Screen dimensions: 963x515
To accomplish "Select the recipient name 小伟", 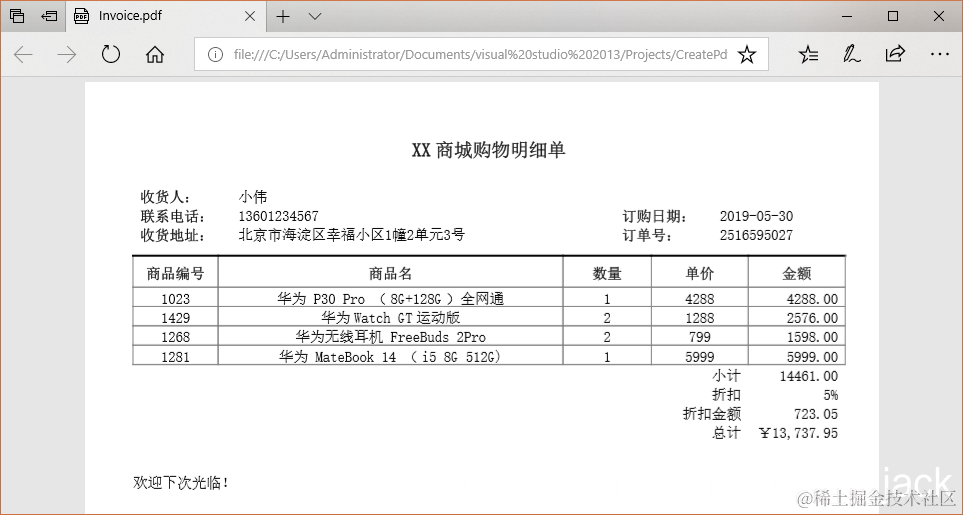I will click(253, 197).
